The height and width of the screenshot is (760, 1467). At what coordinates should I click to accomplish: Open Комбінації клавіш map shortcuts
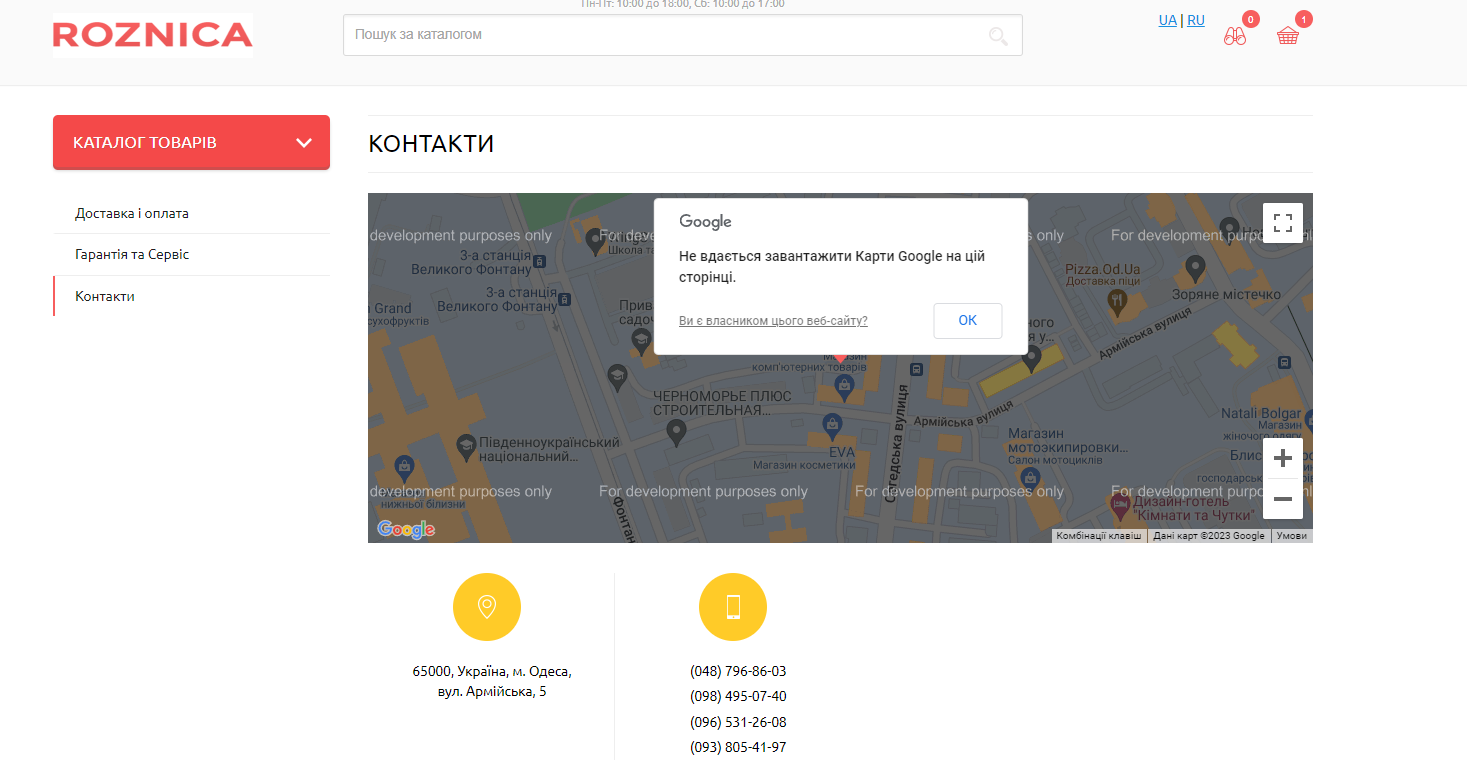[1099, 536]
